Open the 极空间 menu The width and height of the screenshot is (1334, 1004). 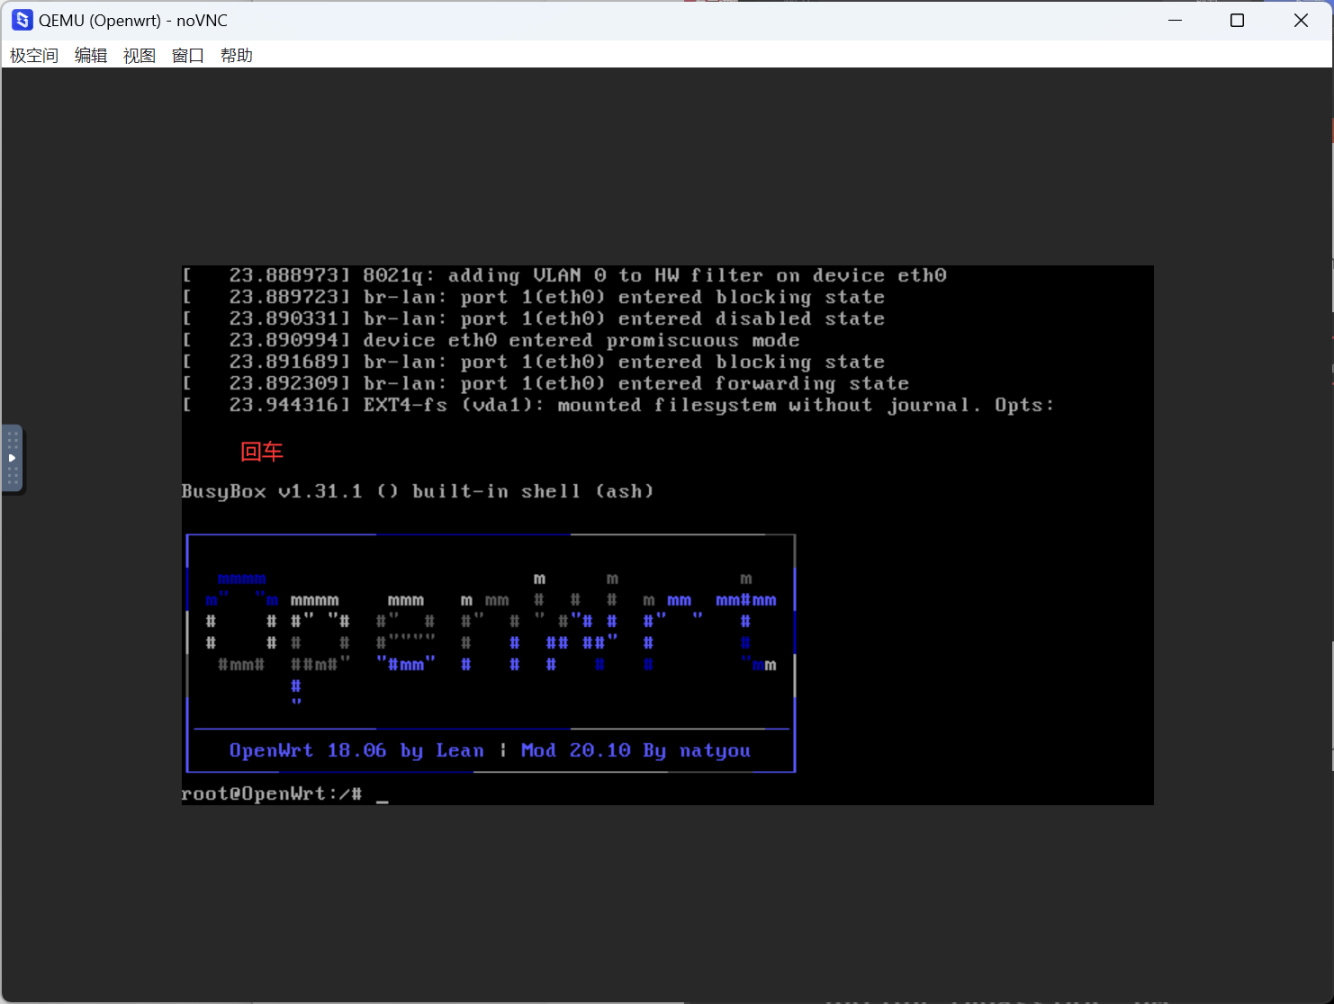[34, 56]
